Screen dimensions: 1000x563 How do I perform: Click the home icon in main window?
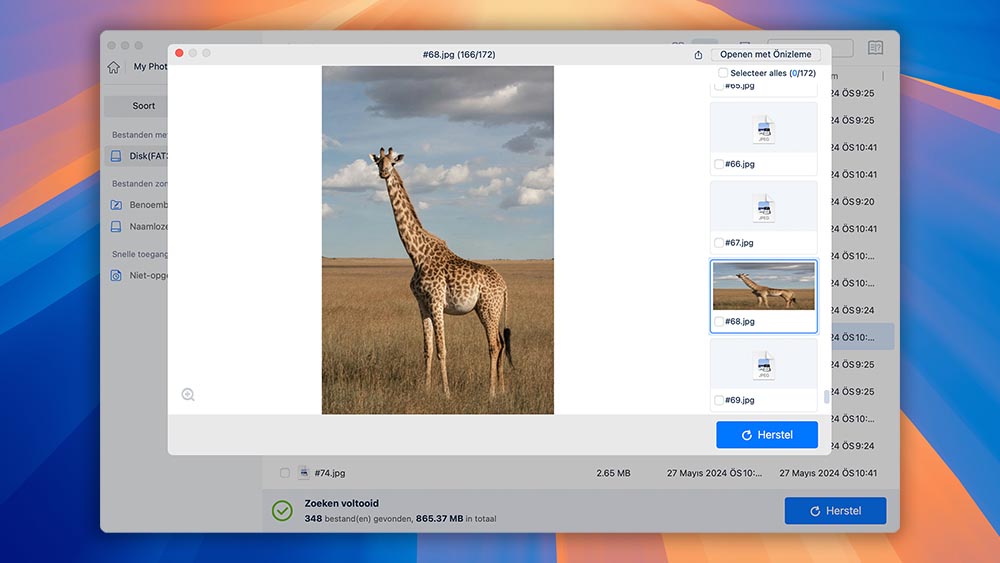[x=114, y=67]
